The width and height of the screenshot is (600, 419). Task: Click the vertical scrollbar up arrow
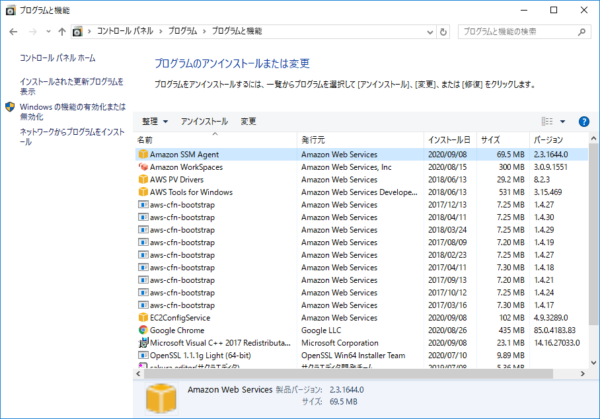coord(593,138)
